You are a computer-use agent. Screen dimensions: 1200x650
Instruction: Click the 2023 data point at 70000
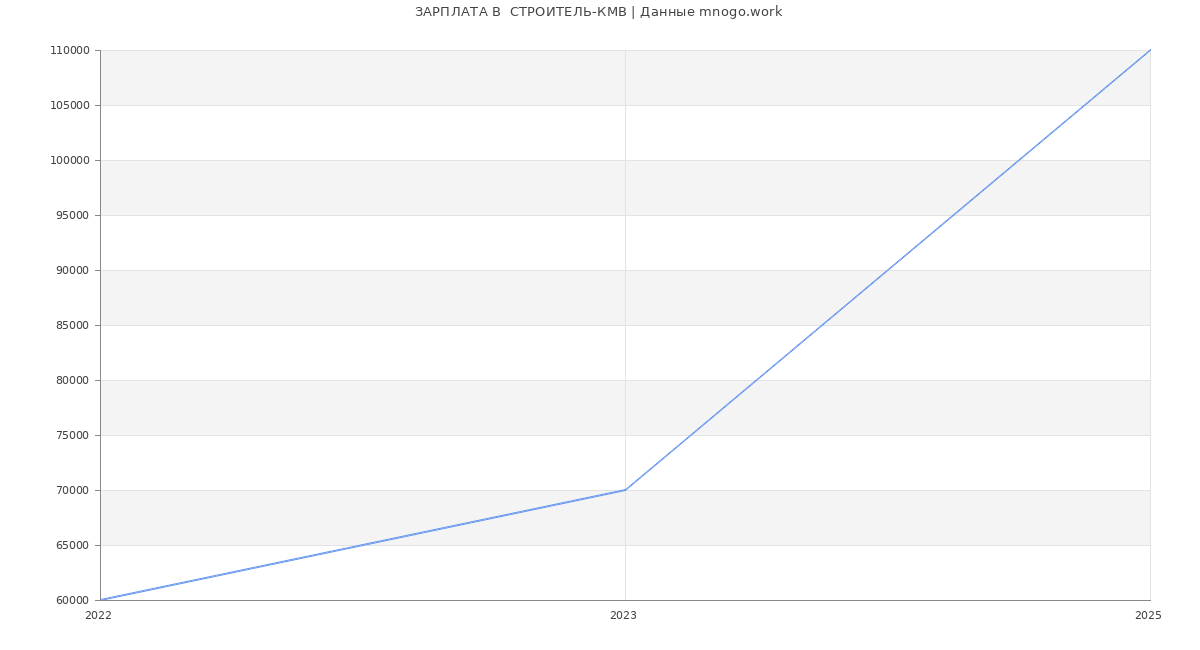coord(625,490)
